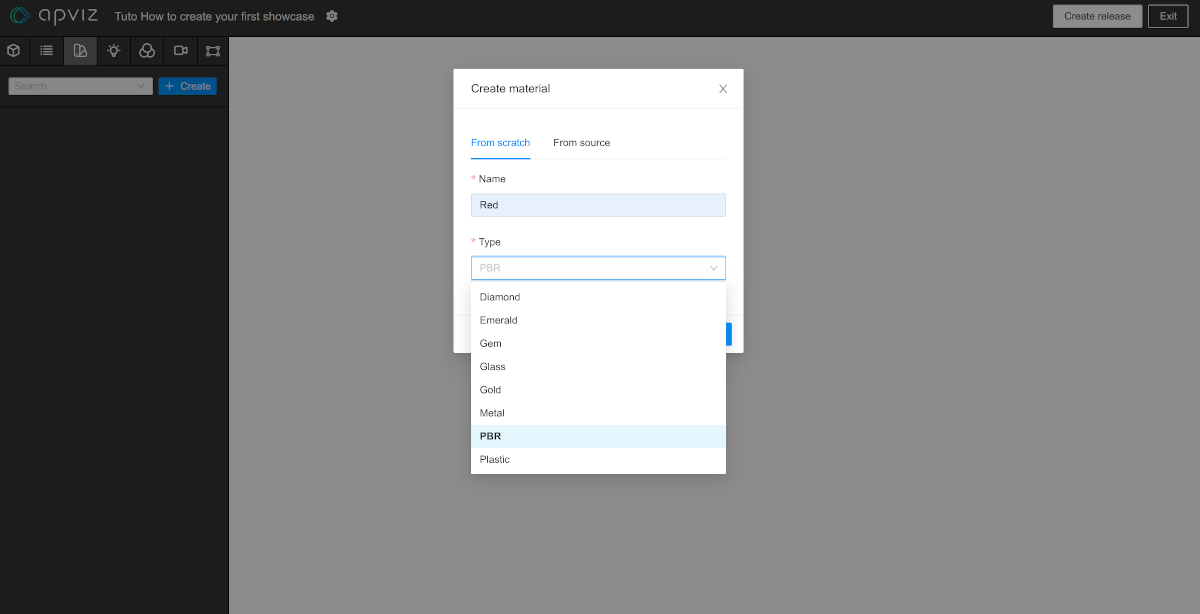This screenshot has height=614, width=1200.
Task: Open the overlapping circles panel
Action: tap(147, 51)
